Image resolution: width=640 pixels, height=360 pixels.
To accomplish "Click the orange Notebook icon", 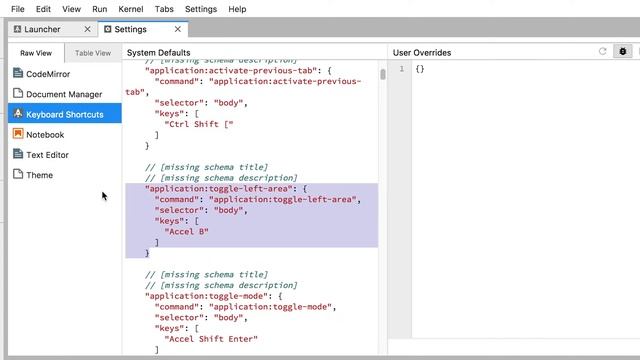I will click(x=18, y=133).
